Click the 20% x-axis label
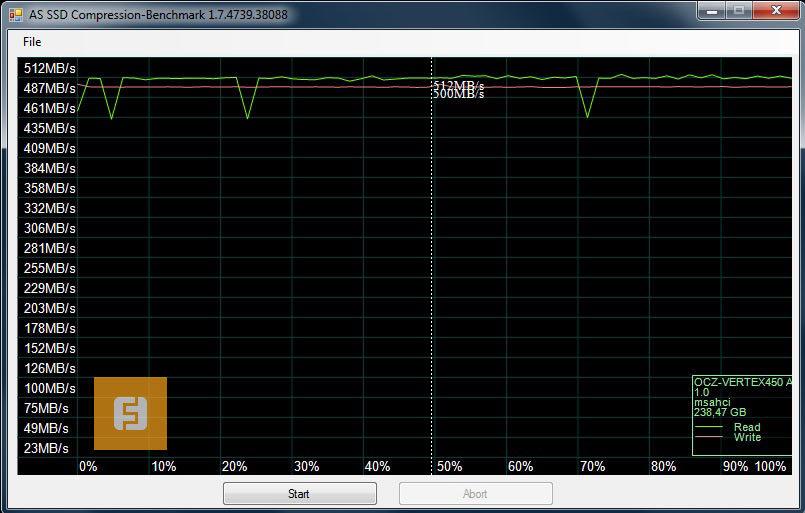This screenshot has height=513, width=805. pos(235,466)
